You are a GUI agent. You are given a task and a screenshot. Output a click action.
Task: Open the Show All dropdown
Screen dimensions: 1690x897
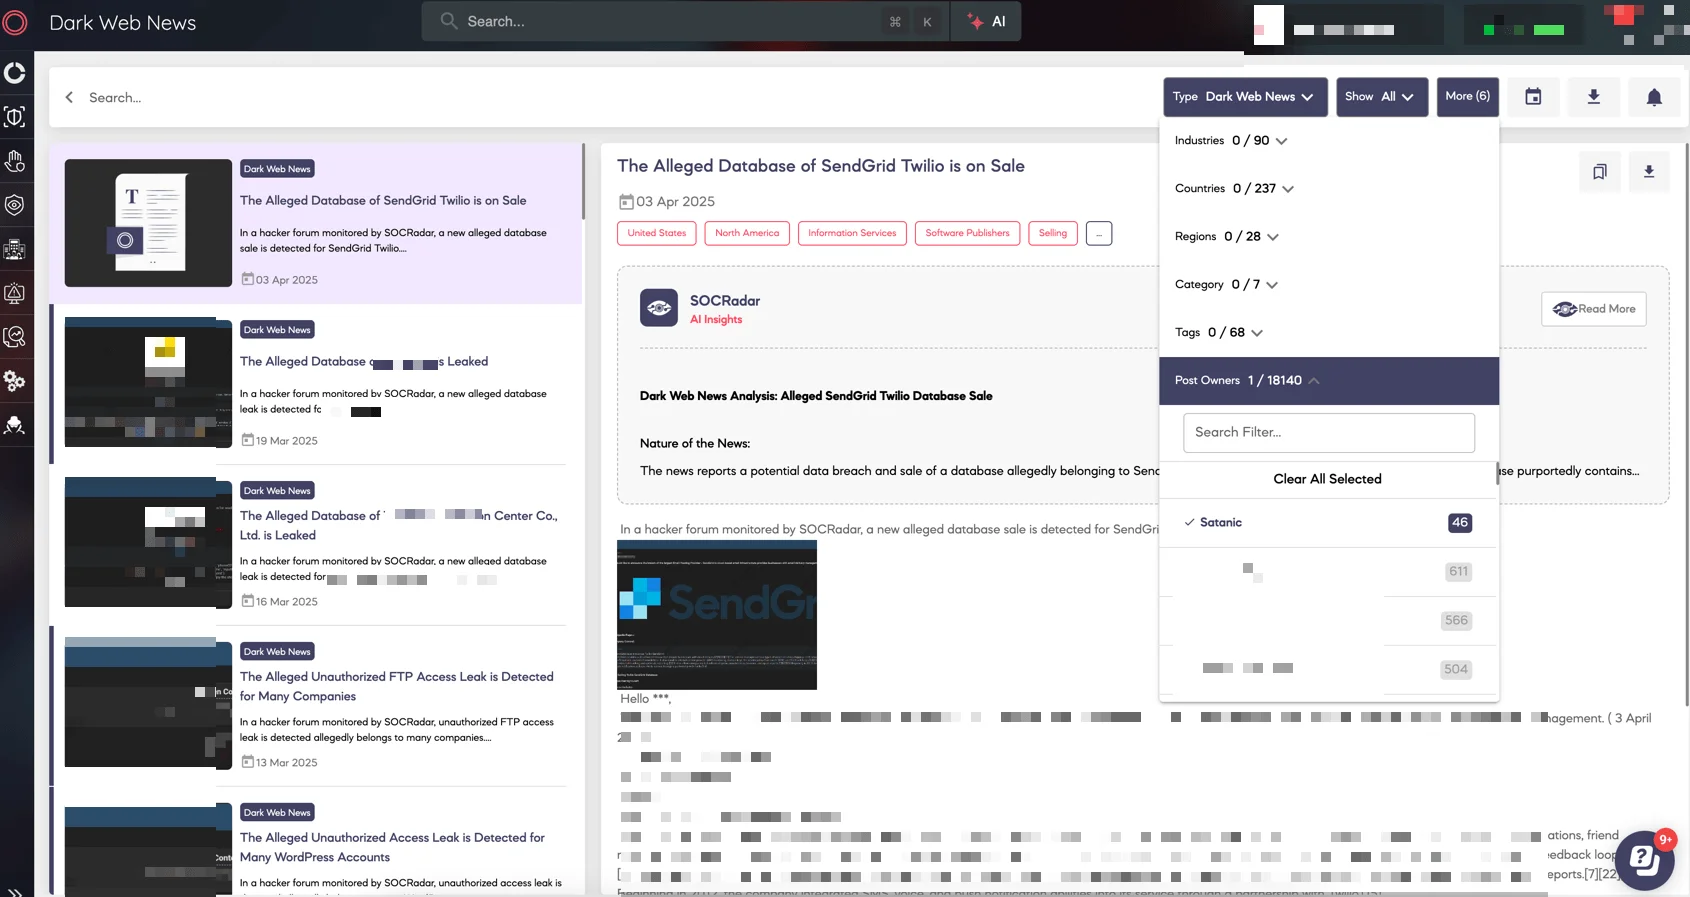tap(1382, 97)
